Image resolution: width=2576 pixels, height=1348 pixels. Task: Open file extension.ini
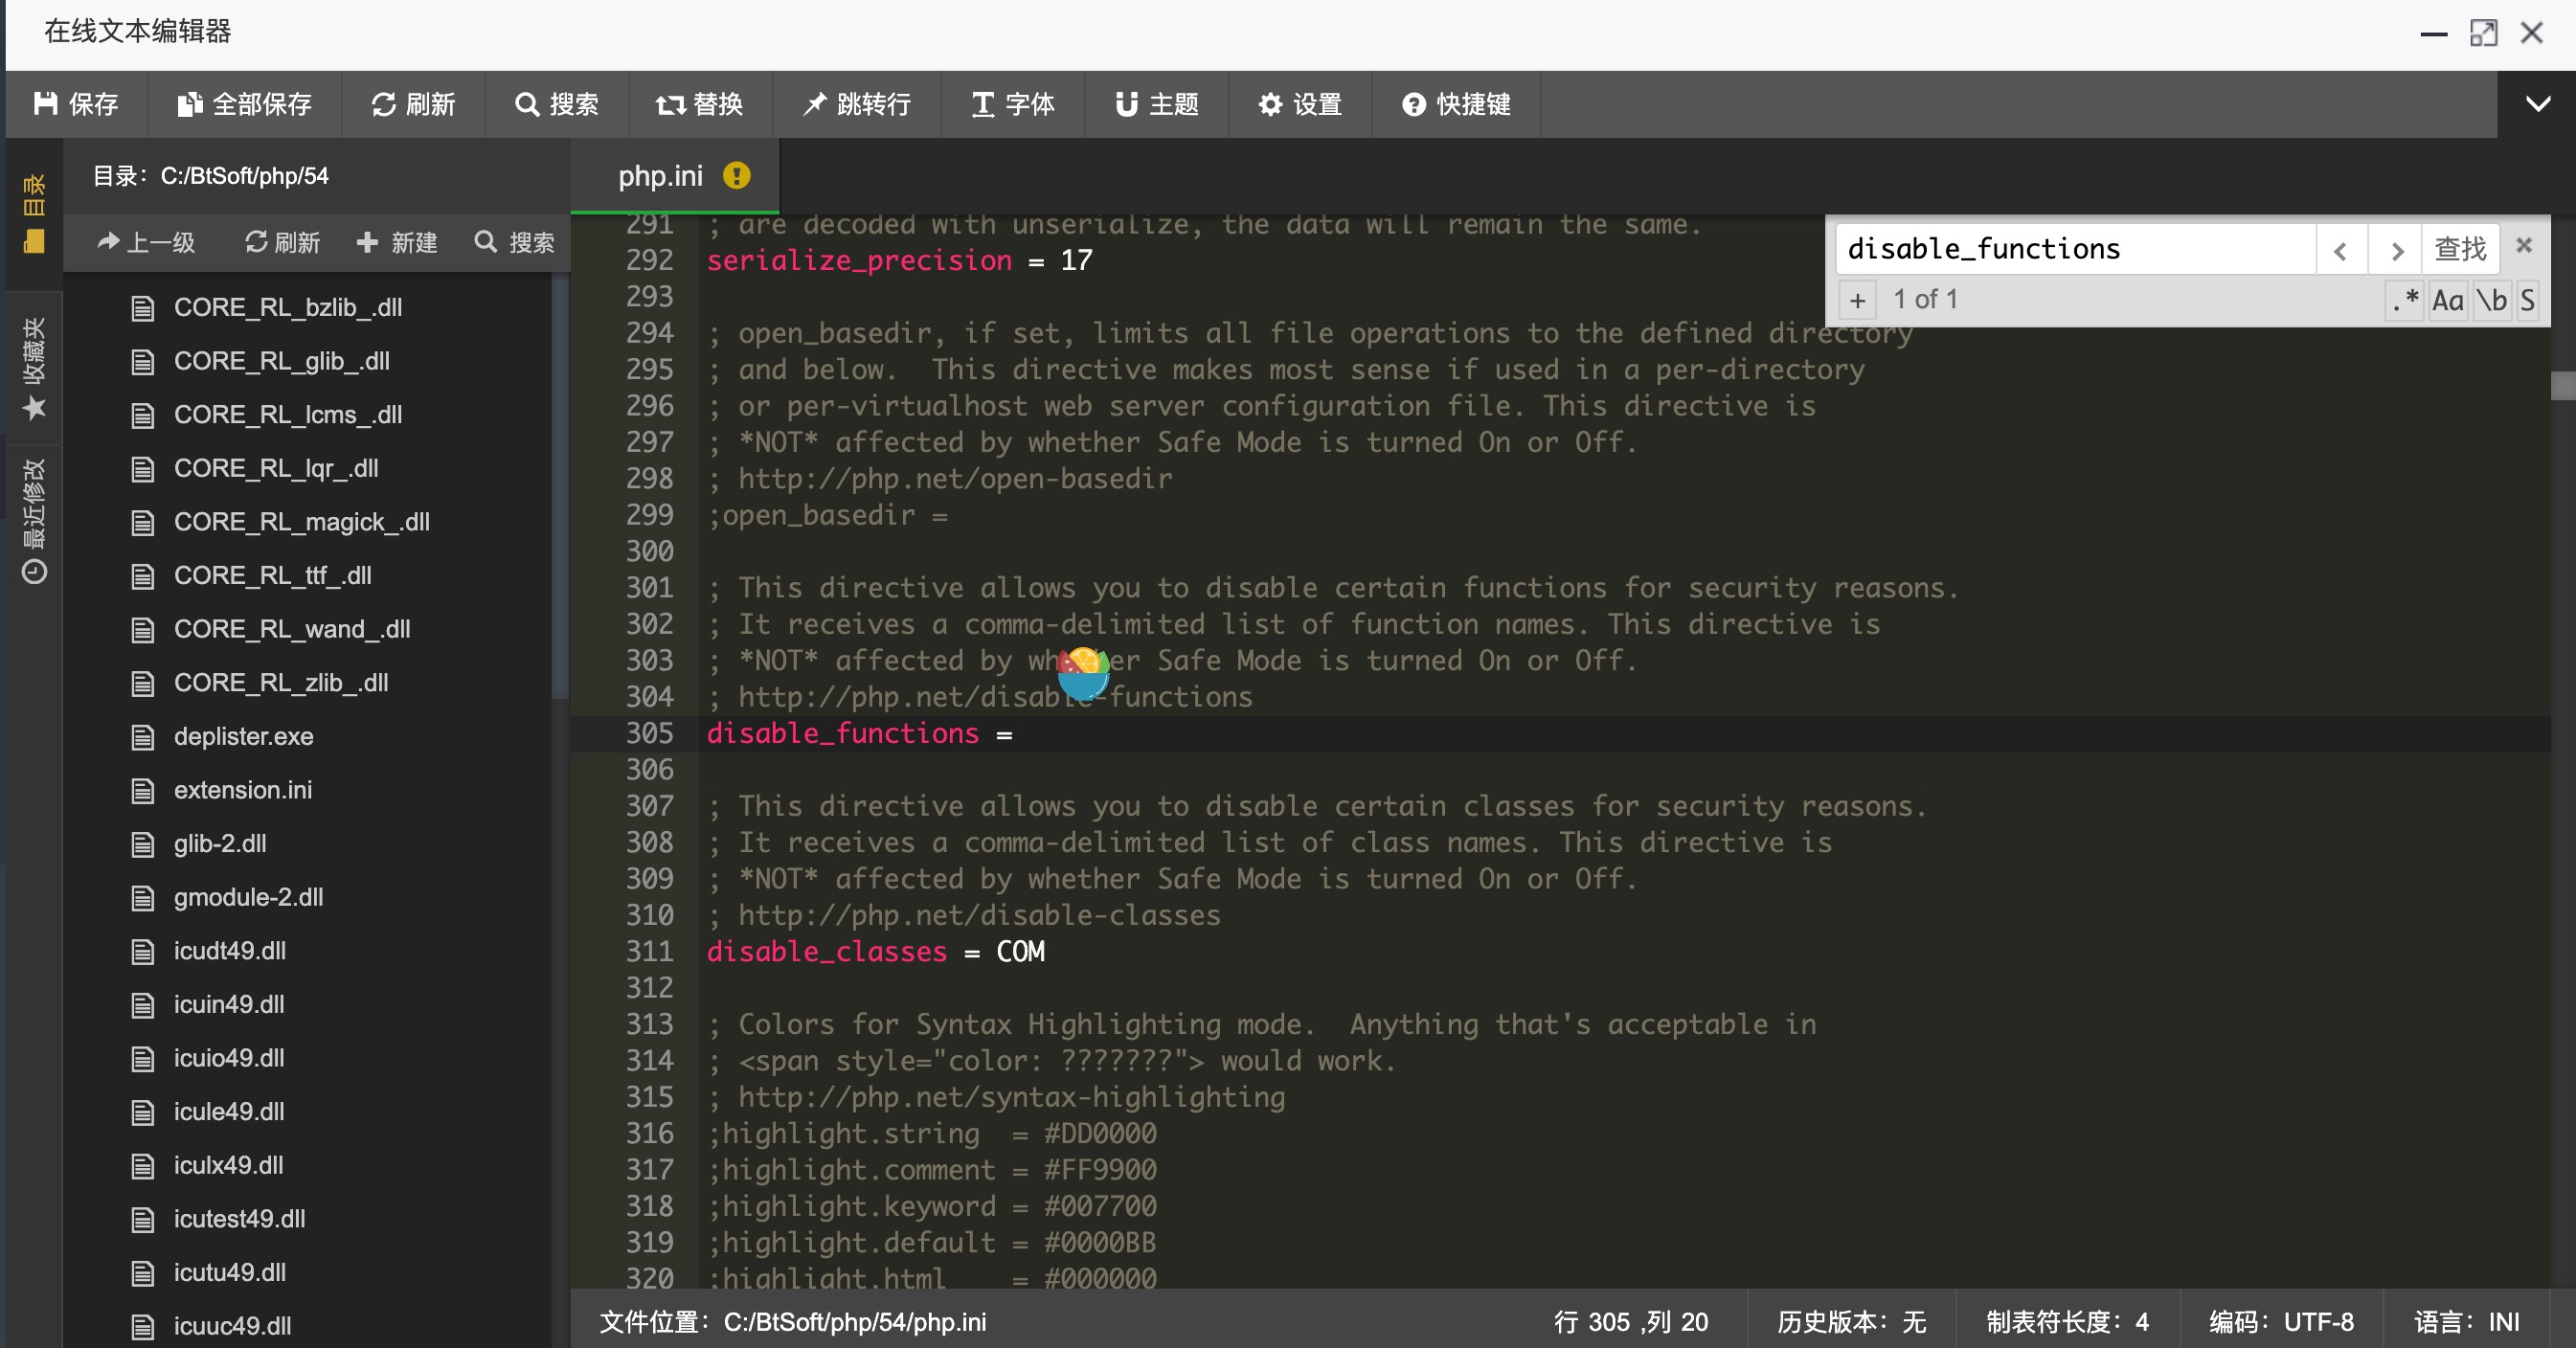tap(243, 790)
